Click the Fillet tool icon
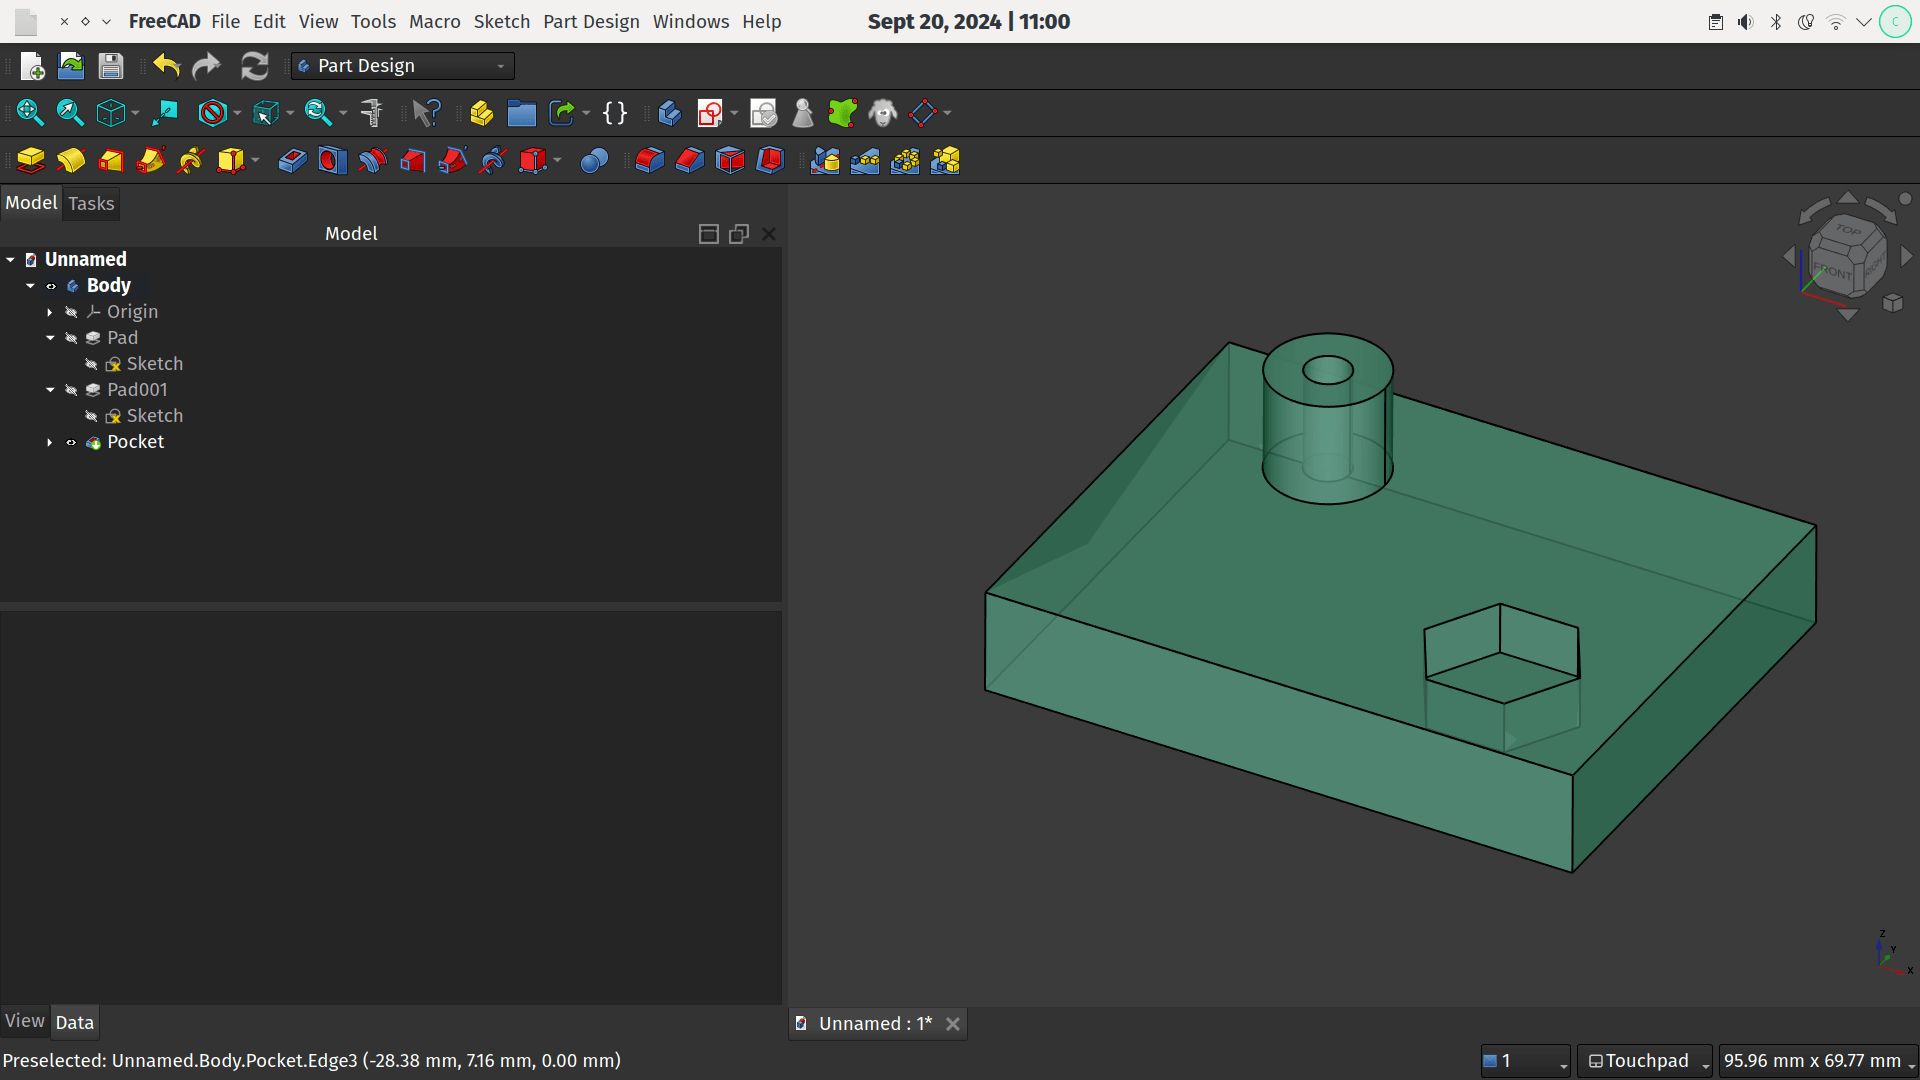 [x=649, y=161]
